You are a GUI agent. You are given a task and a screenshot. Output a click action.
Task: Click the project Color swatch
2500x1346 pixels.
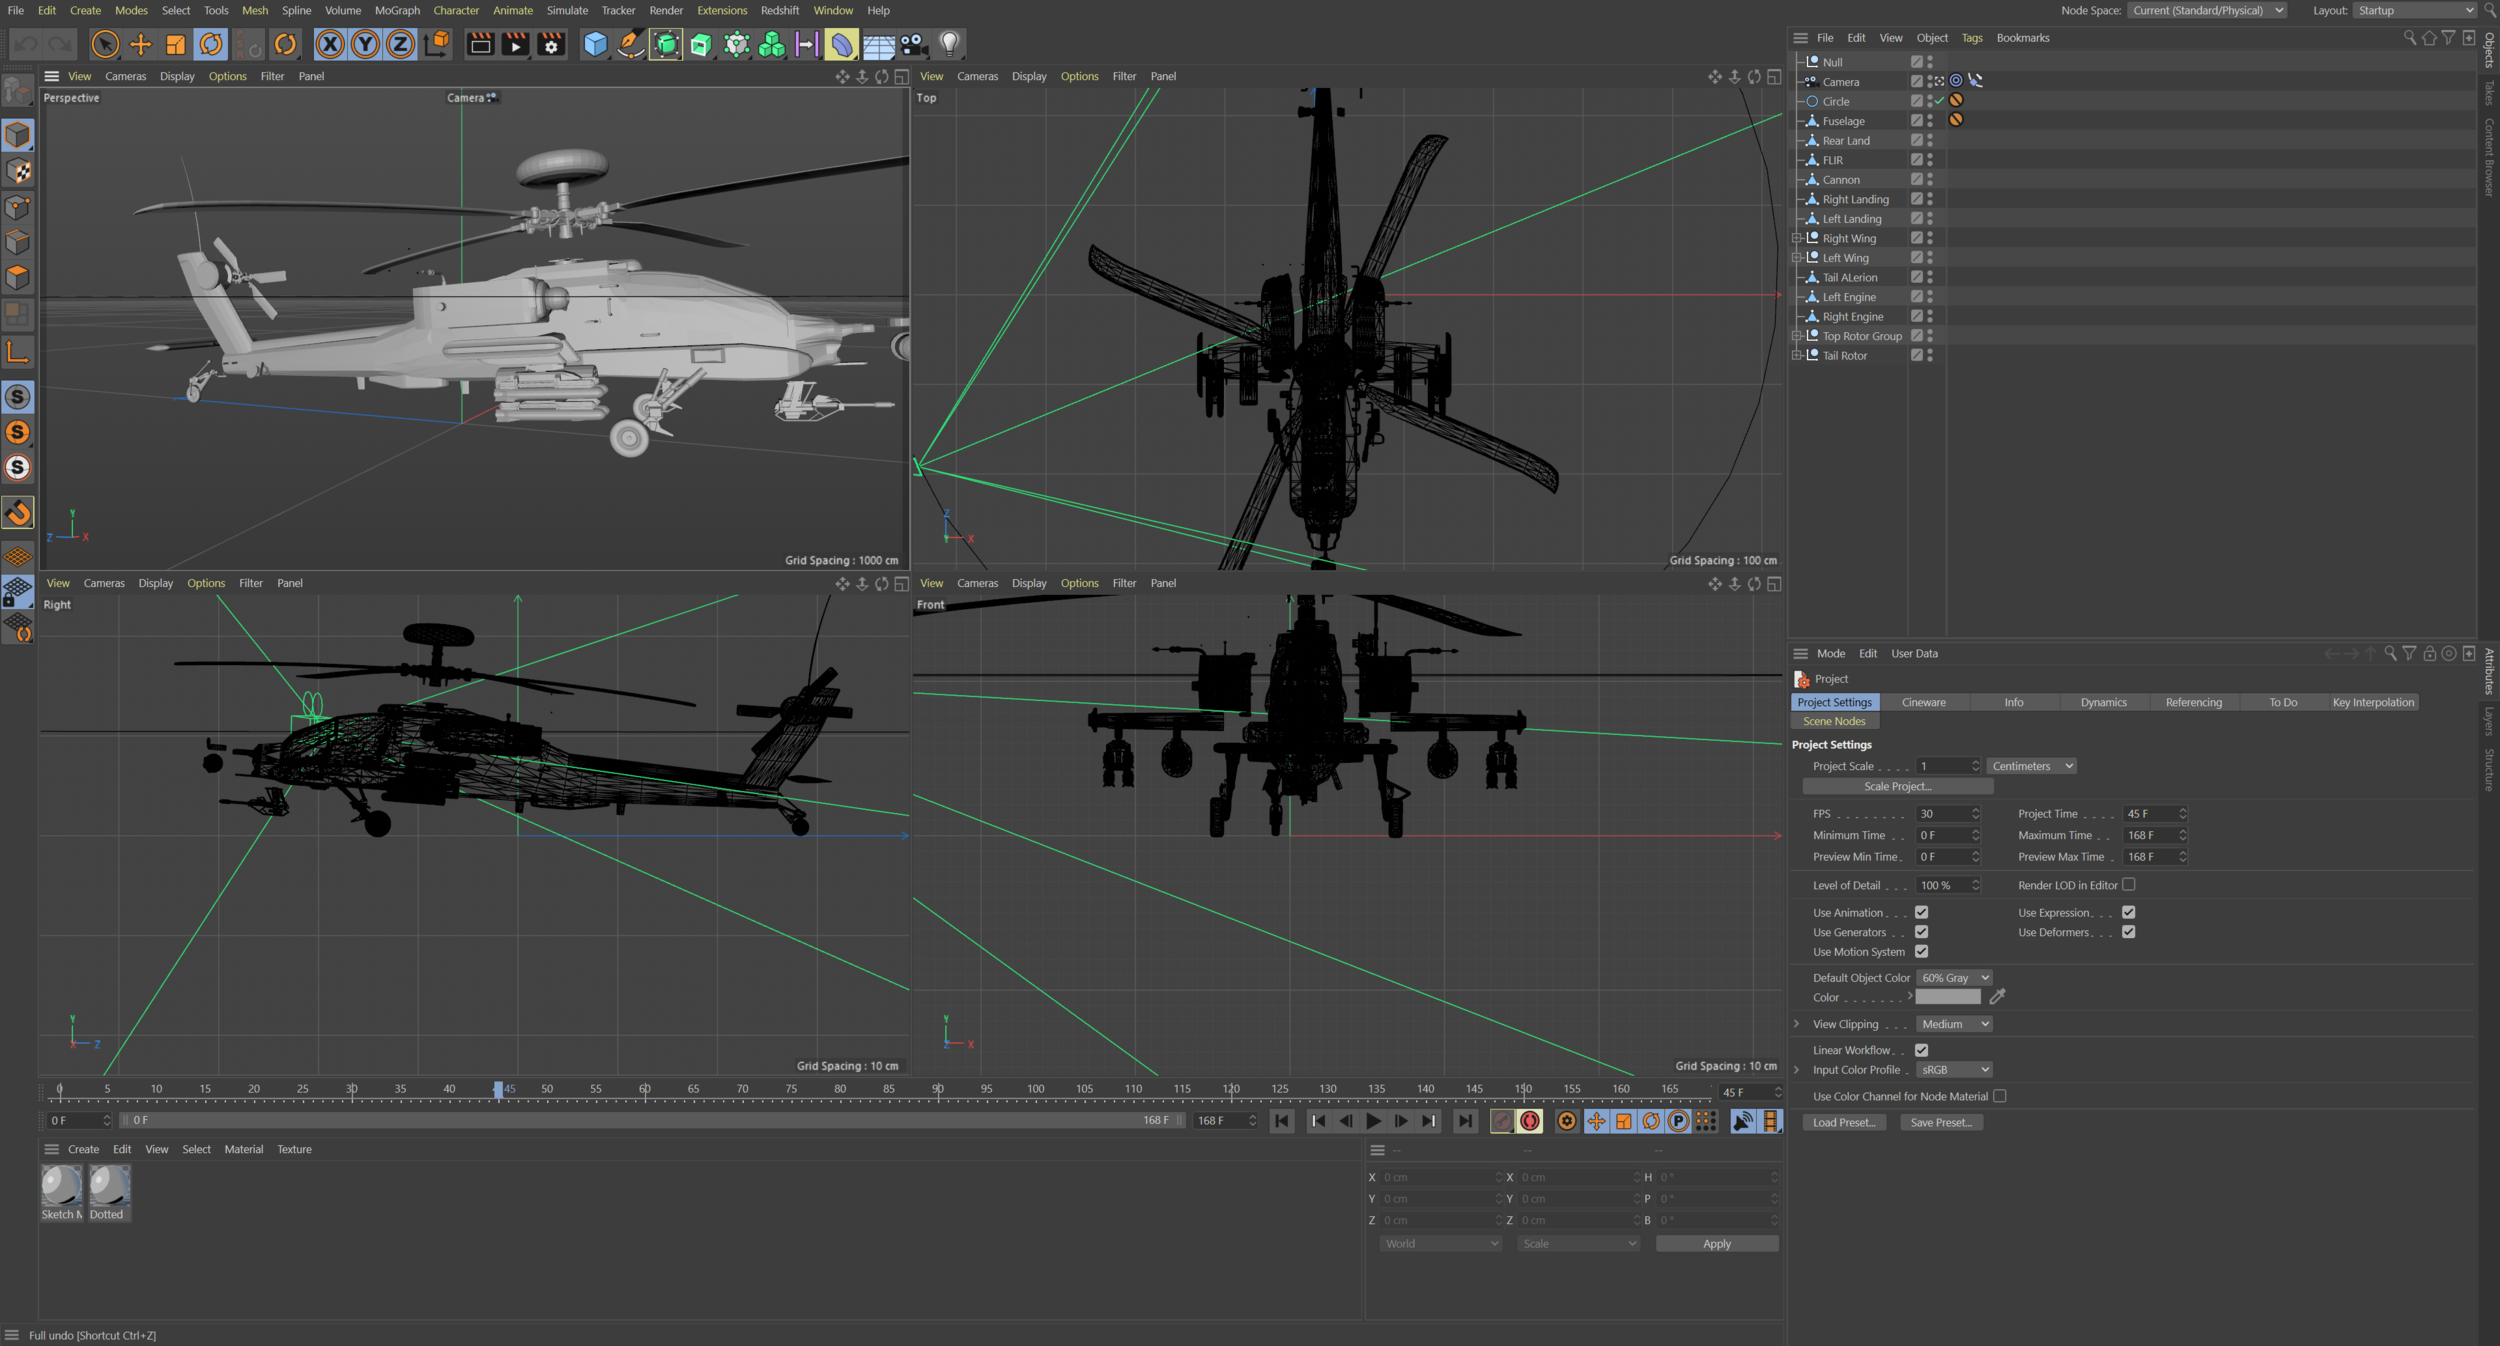pos(1947,997)
